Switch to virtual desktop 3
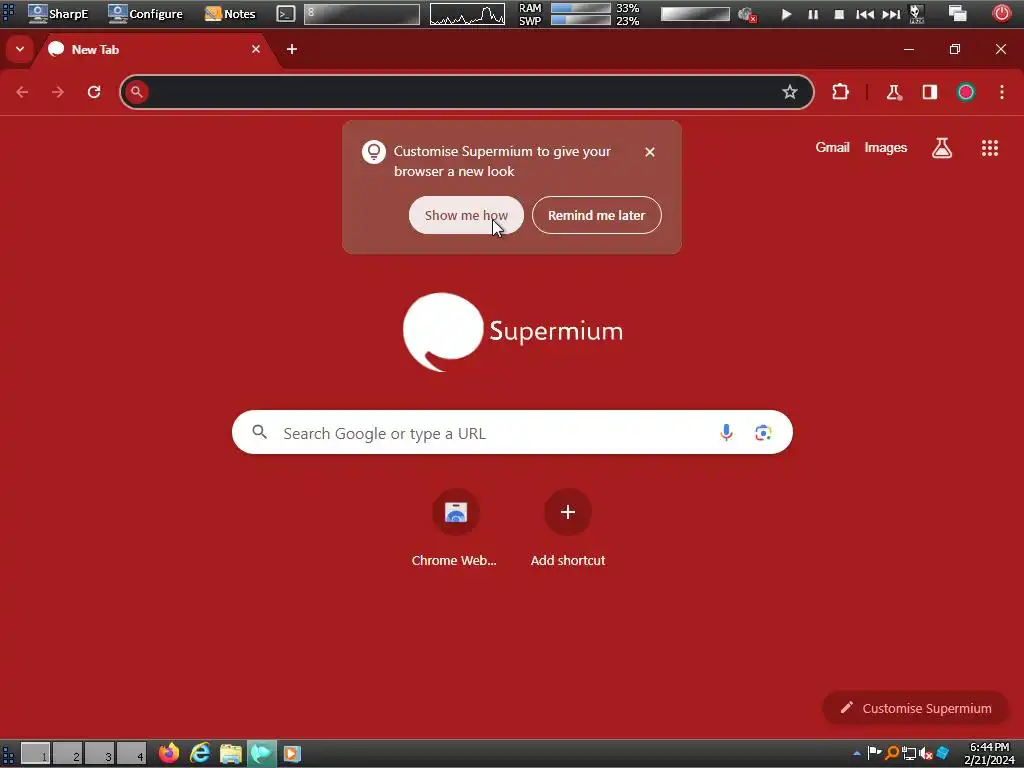1024x768 pixels. click(x=99, y=753)
